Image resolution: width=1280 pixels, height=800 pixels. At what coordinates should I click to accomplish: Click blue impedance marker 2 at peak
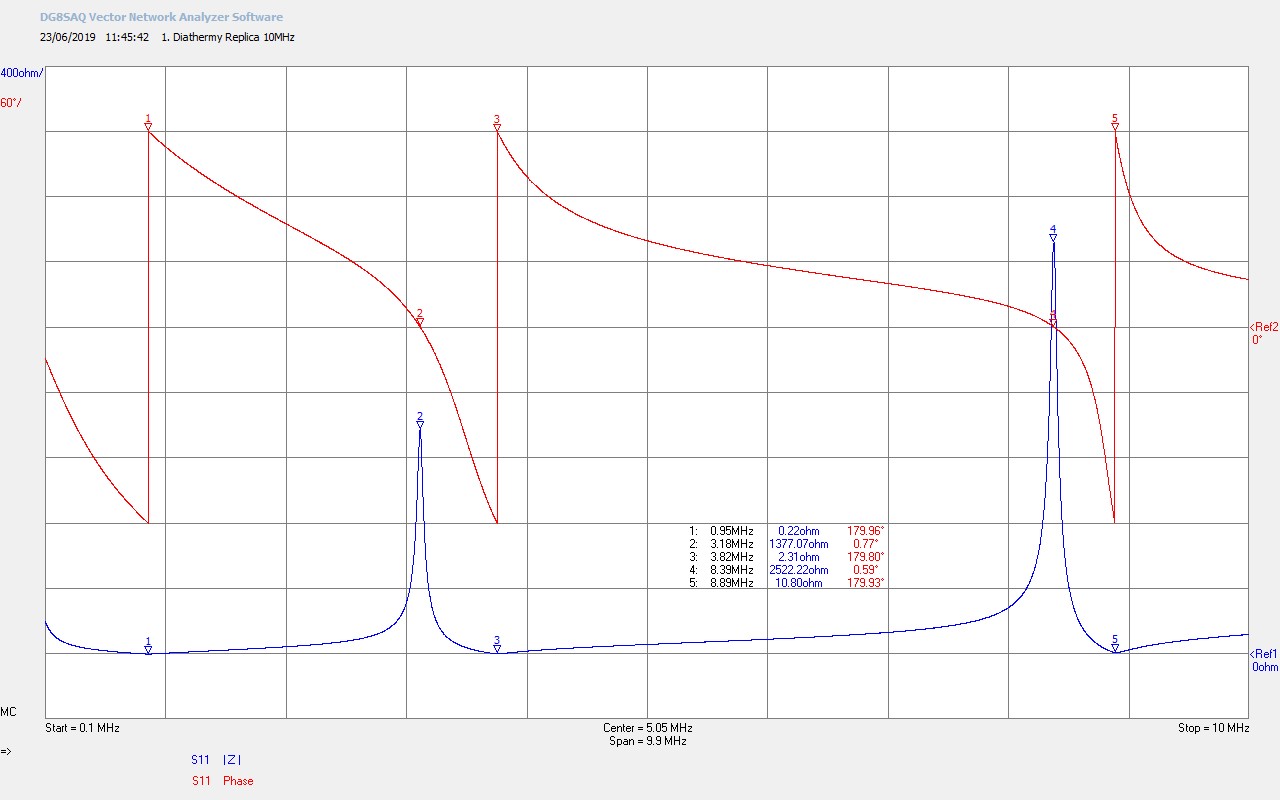point(420,424)
